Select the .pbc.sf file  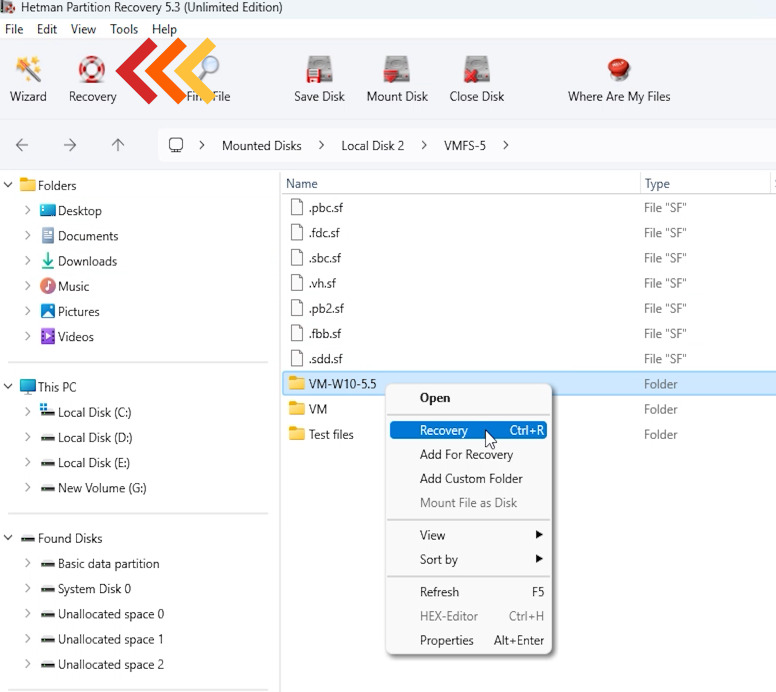[326, 208]
